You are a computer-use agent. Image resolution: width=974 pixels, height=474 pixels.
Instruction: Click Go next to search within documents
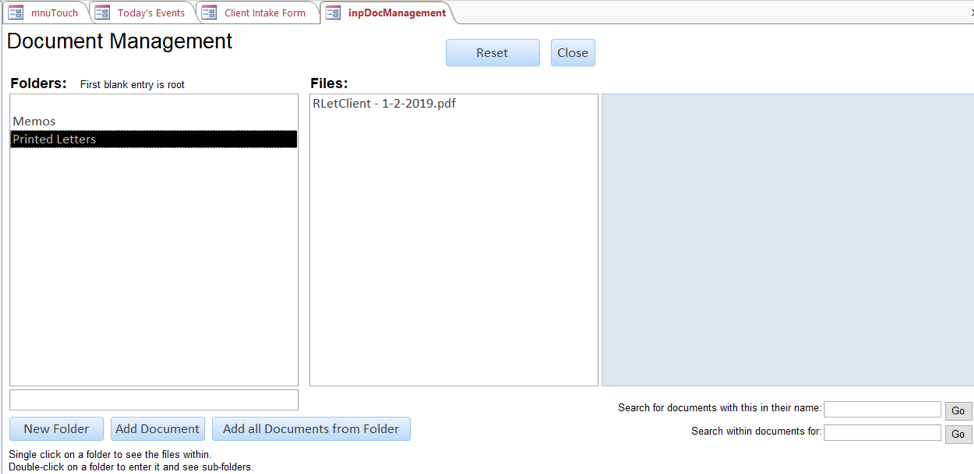pos(957,434)
